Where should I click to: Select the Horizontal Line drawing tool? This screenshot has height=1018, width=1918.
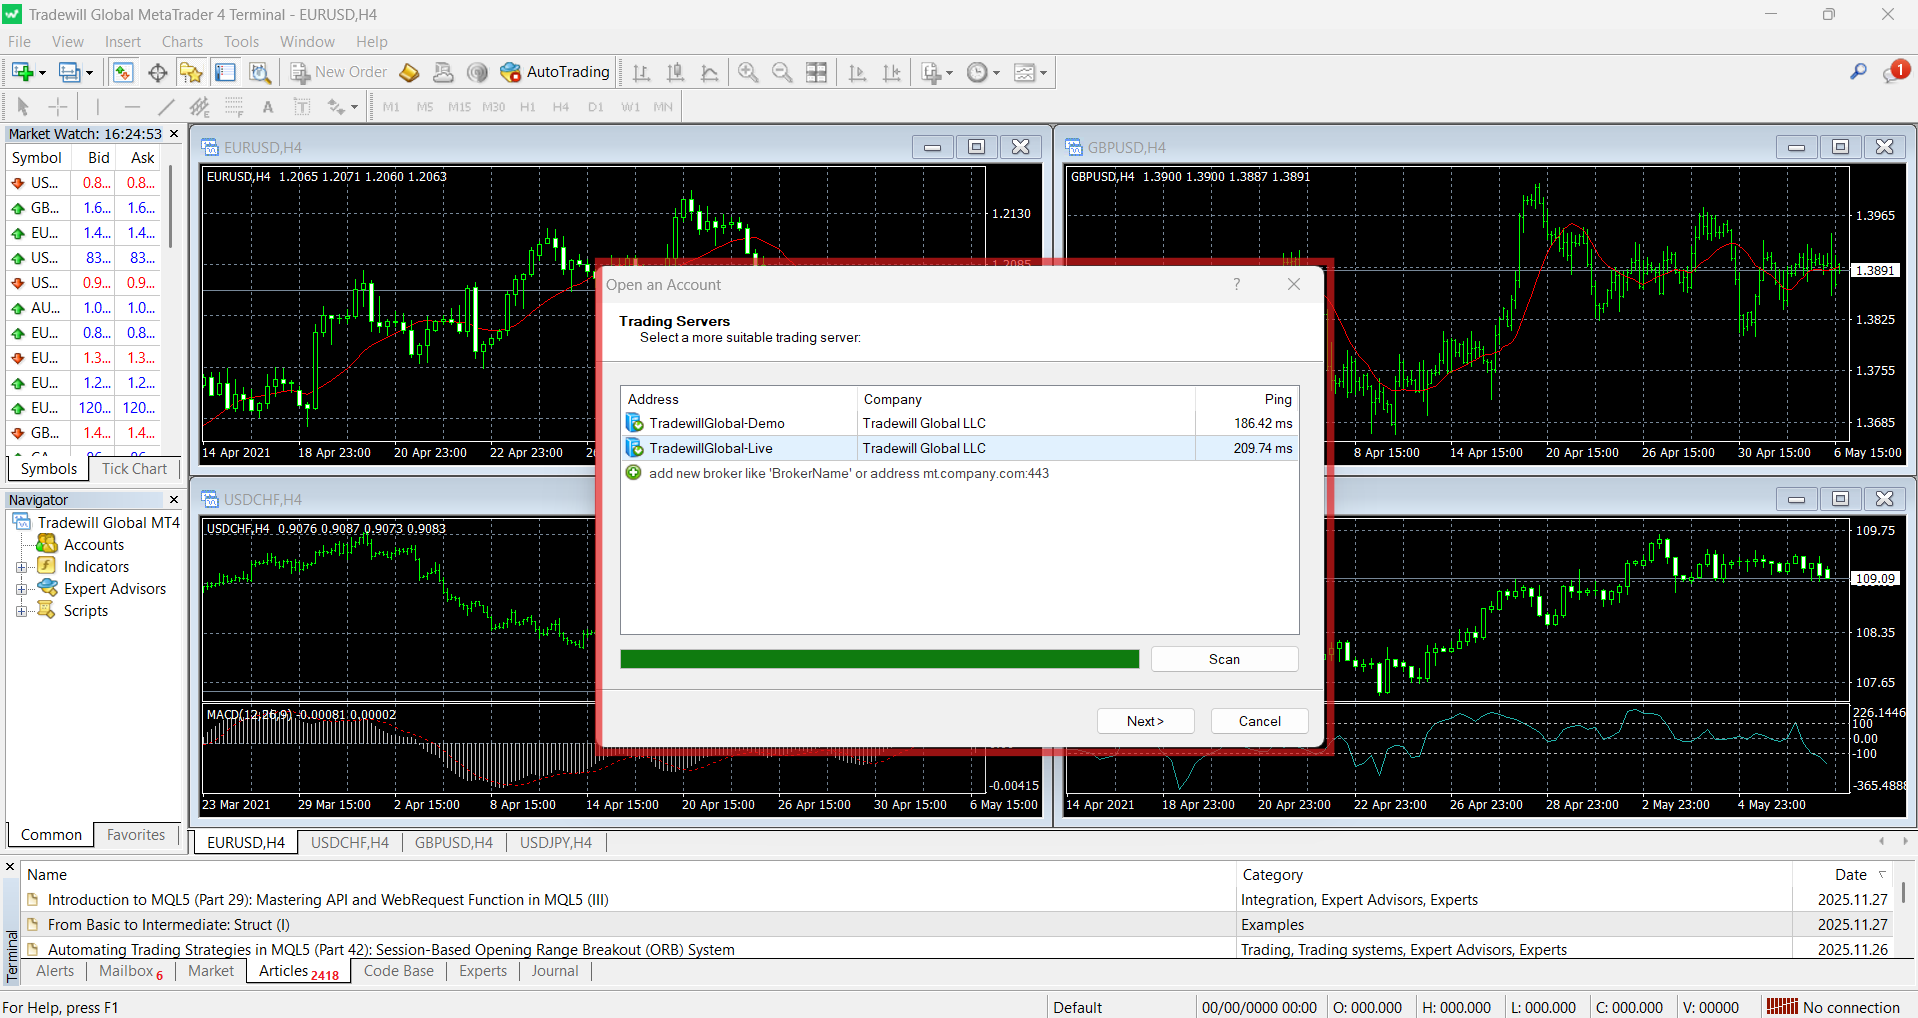(131, 106)
